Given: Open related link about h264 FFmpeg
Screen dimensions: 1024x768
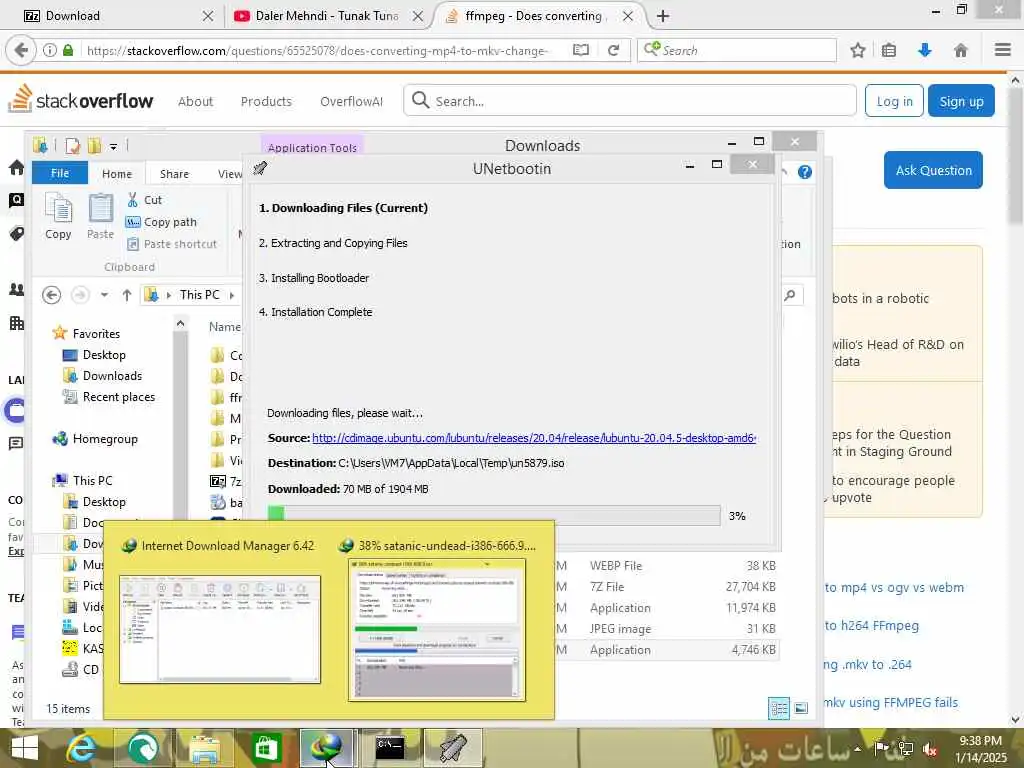Looking at the screenshot, I should 871,626.
